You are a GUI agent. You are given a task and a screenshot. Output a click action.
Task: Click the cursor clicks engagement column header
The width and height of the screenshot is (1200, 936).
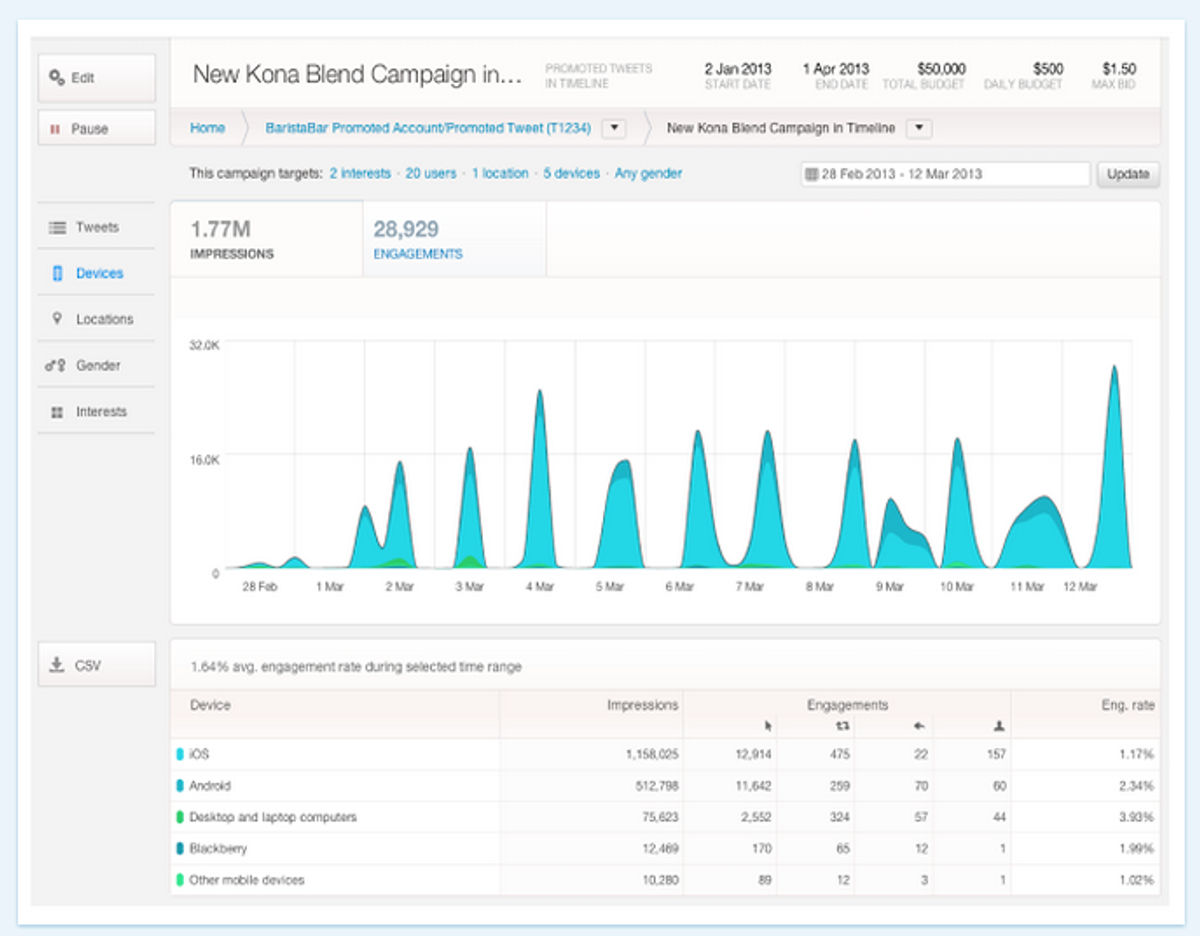point(768,725)
